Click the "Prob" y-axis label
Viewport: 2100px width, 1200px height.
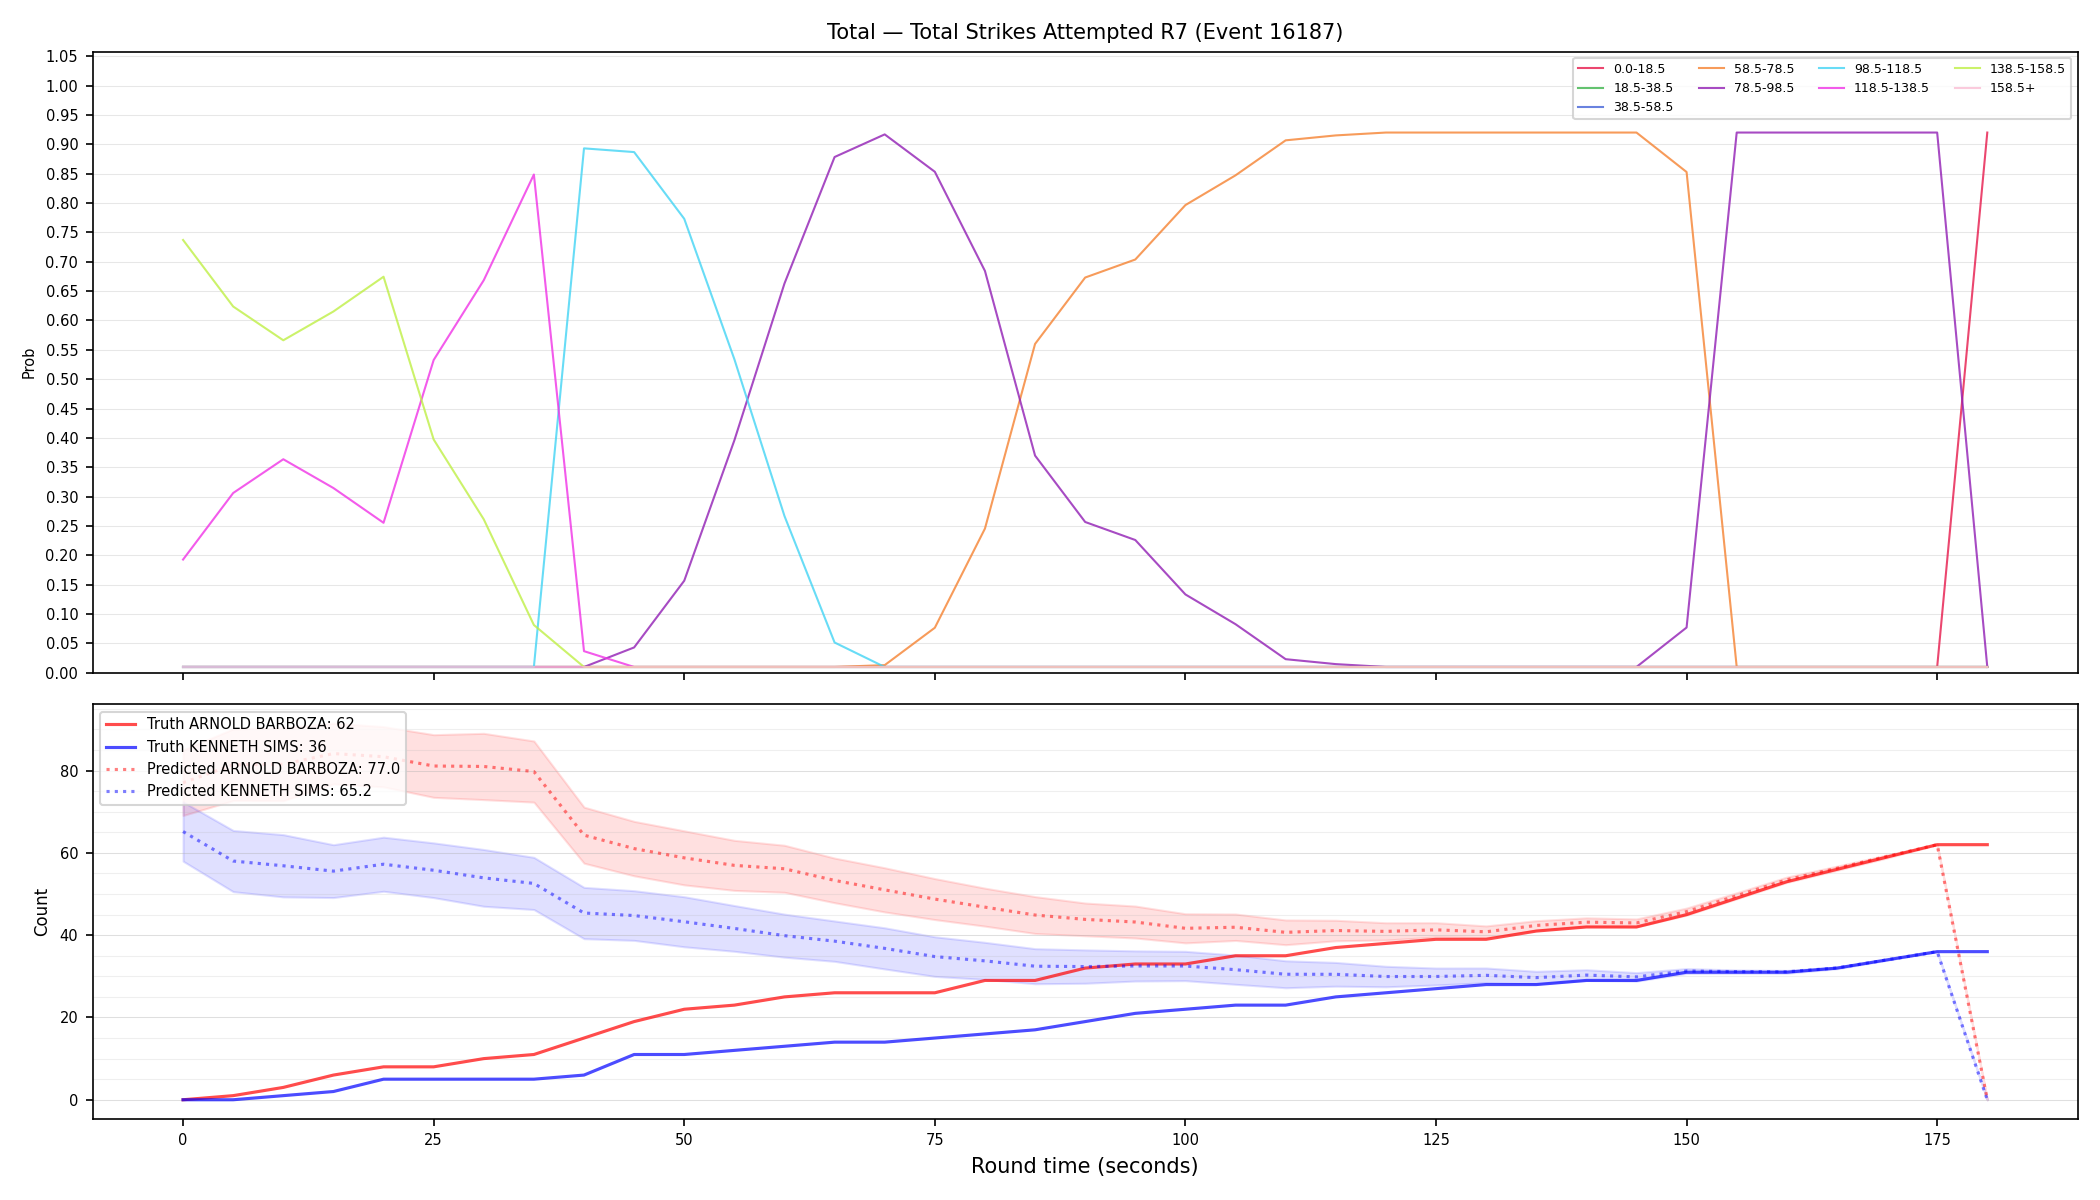(29, 363)
